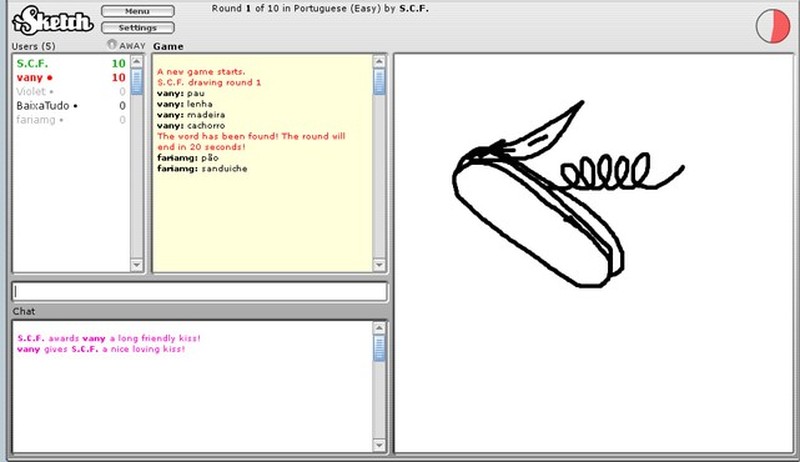This screenshot has width=800, height=462.
Task: Click vany's score of 10
Action: point(118,78)
